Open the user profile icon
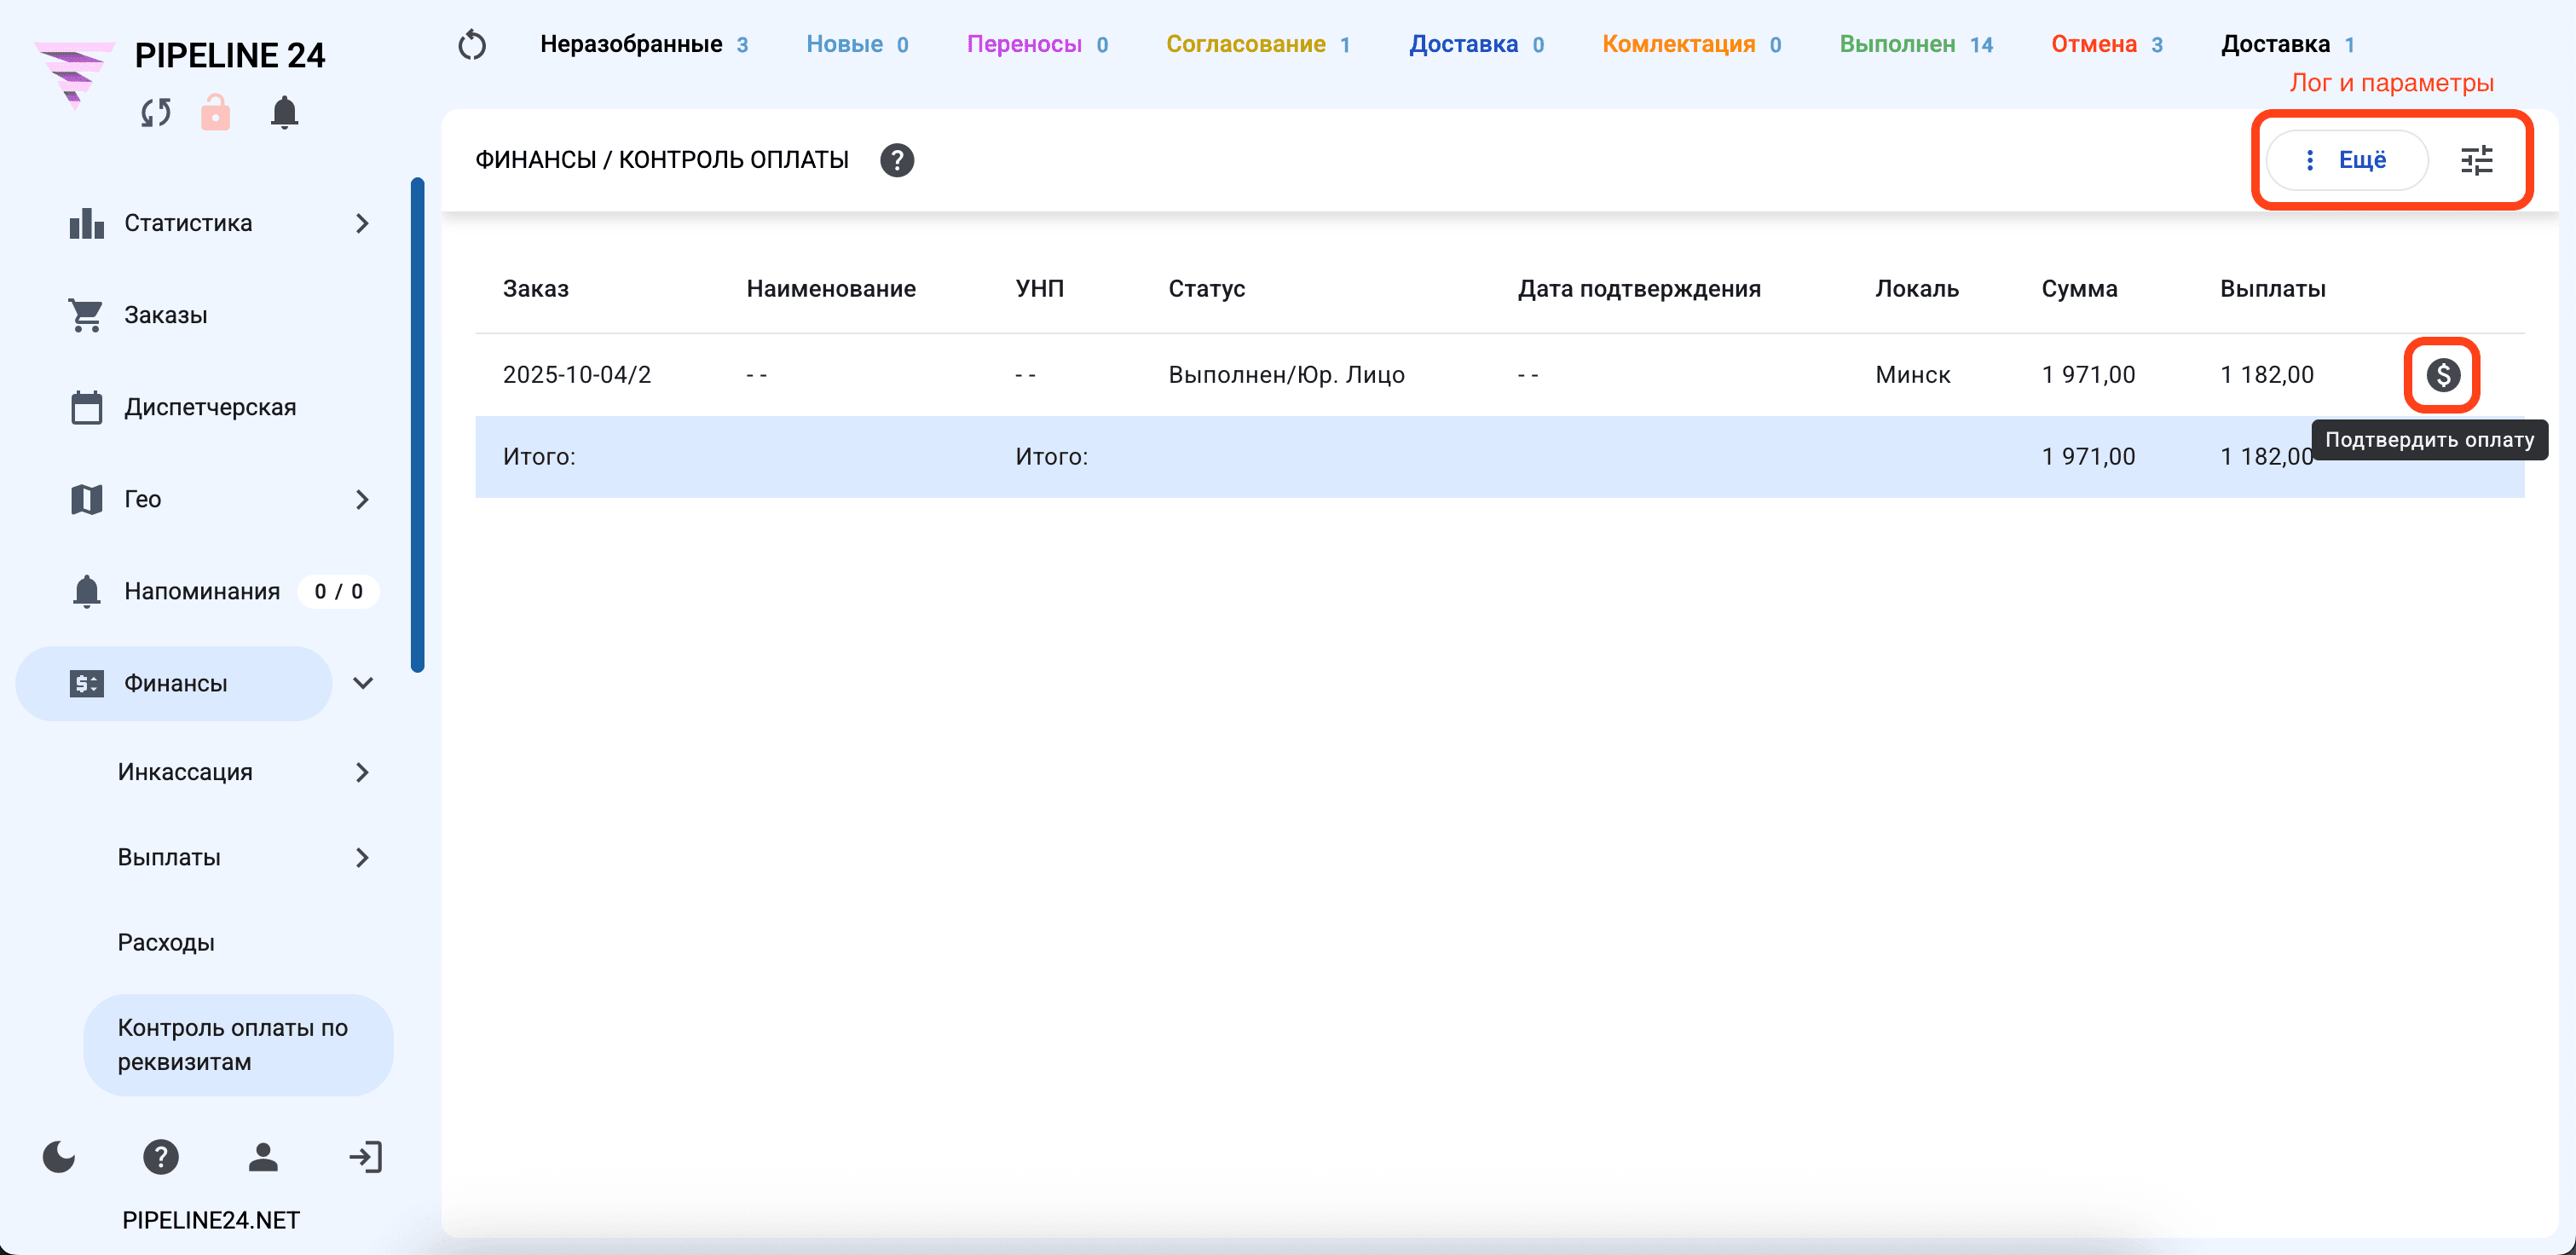The height and width of the screenshot is (1255, 2576). [263, 1157]
